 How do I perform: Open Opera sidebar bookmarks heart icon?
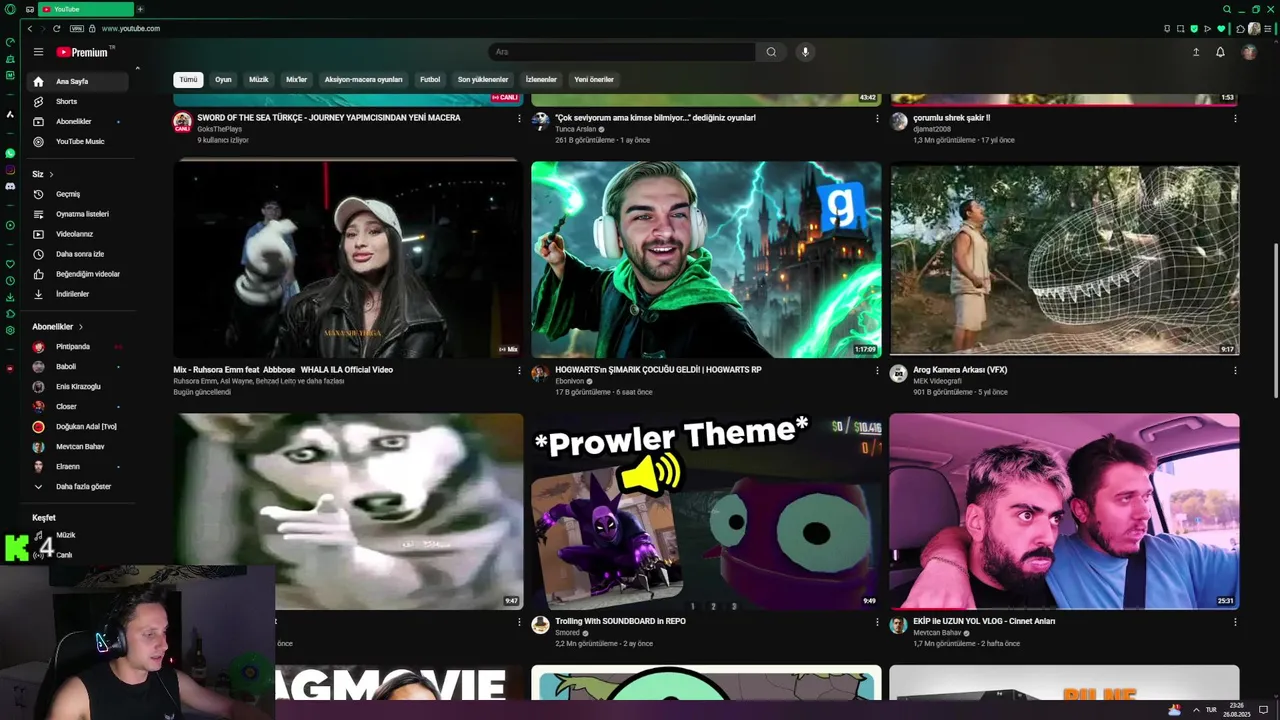[x=10, y=264]
